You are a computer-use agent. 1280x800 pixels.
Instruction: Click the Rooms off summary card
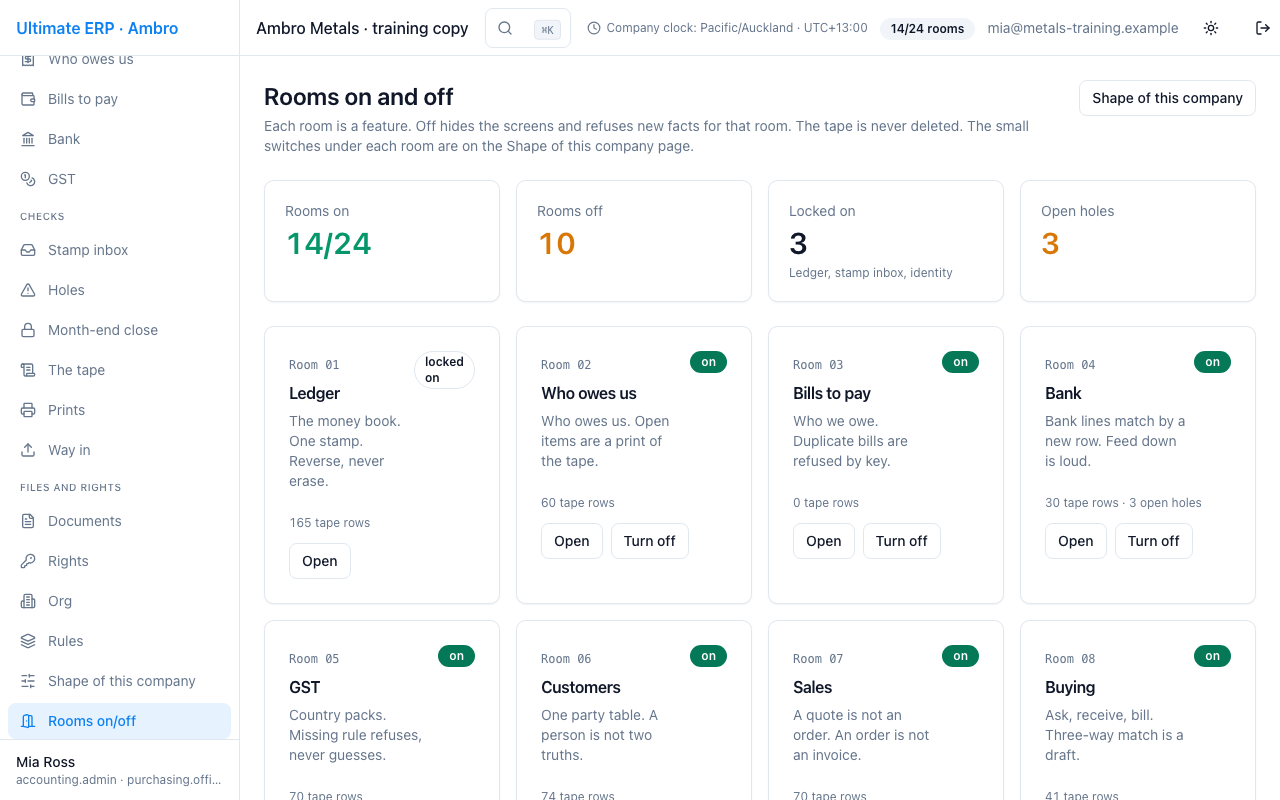coord(634,241)
